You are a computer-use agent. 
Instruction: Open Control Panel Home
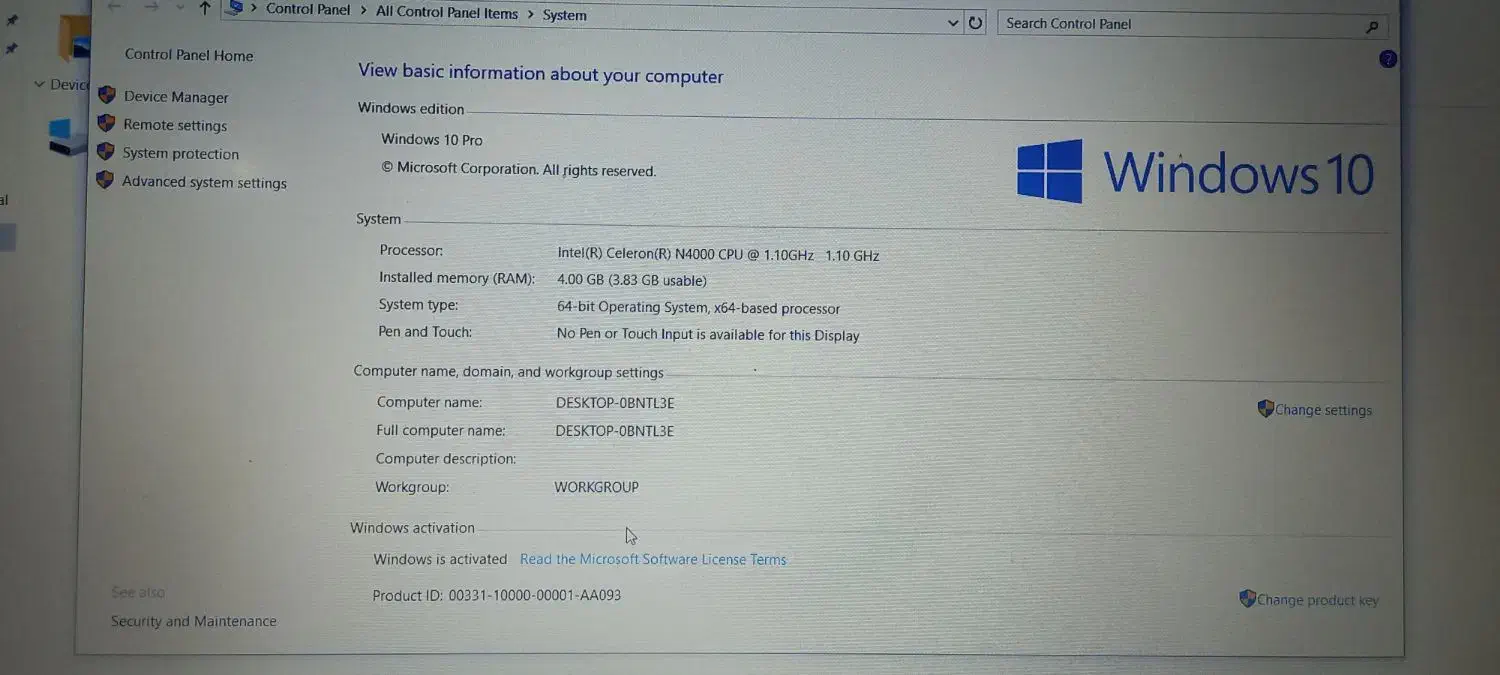(x=189, y=56)
